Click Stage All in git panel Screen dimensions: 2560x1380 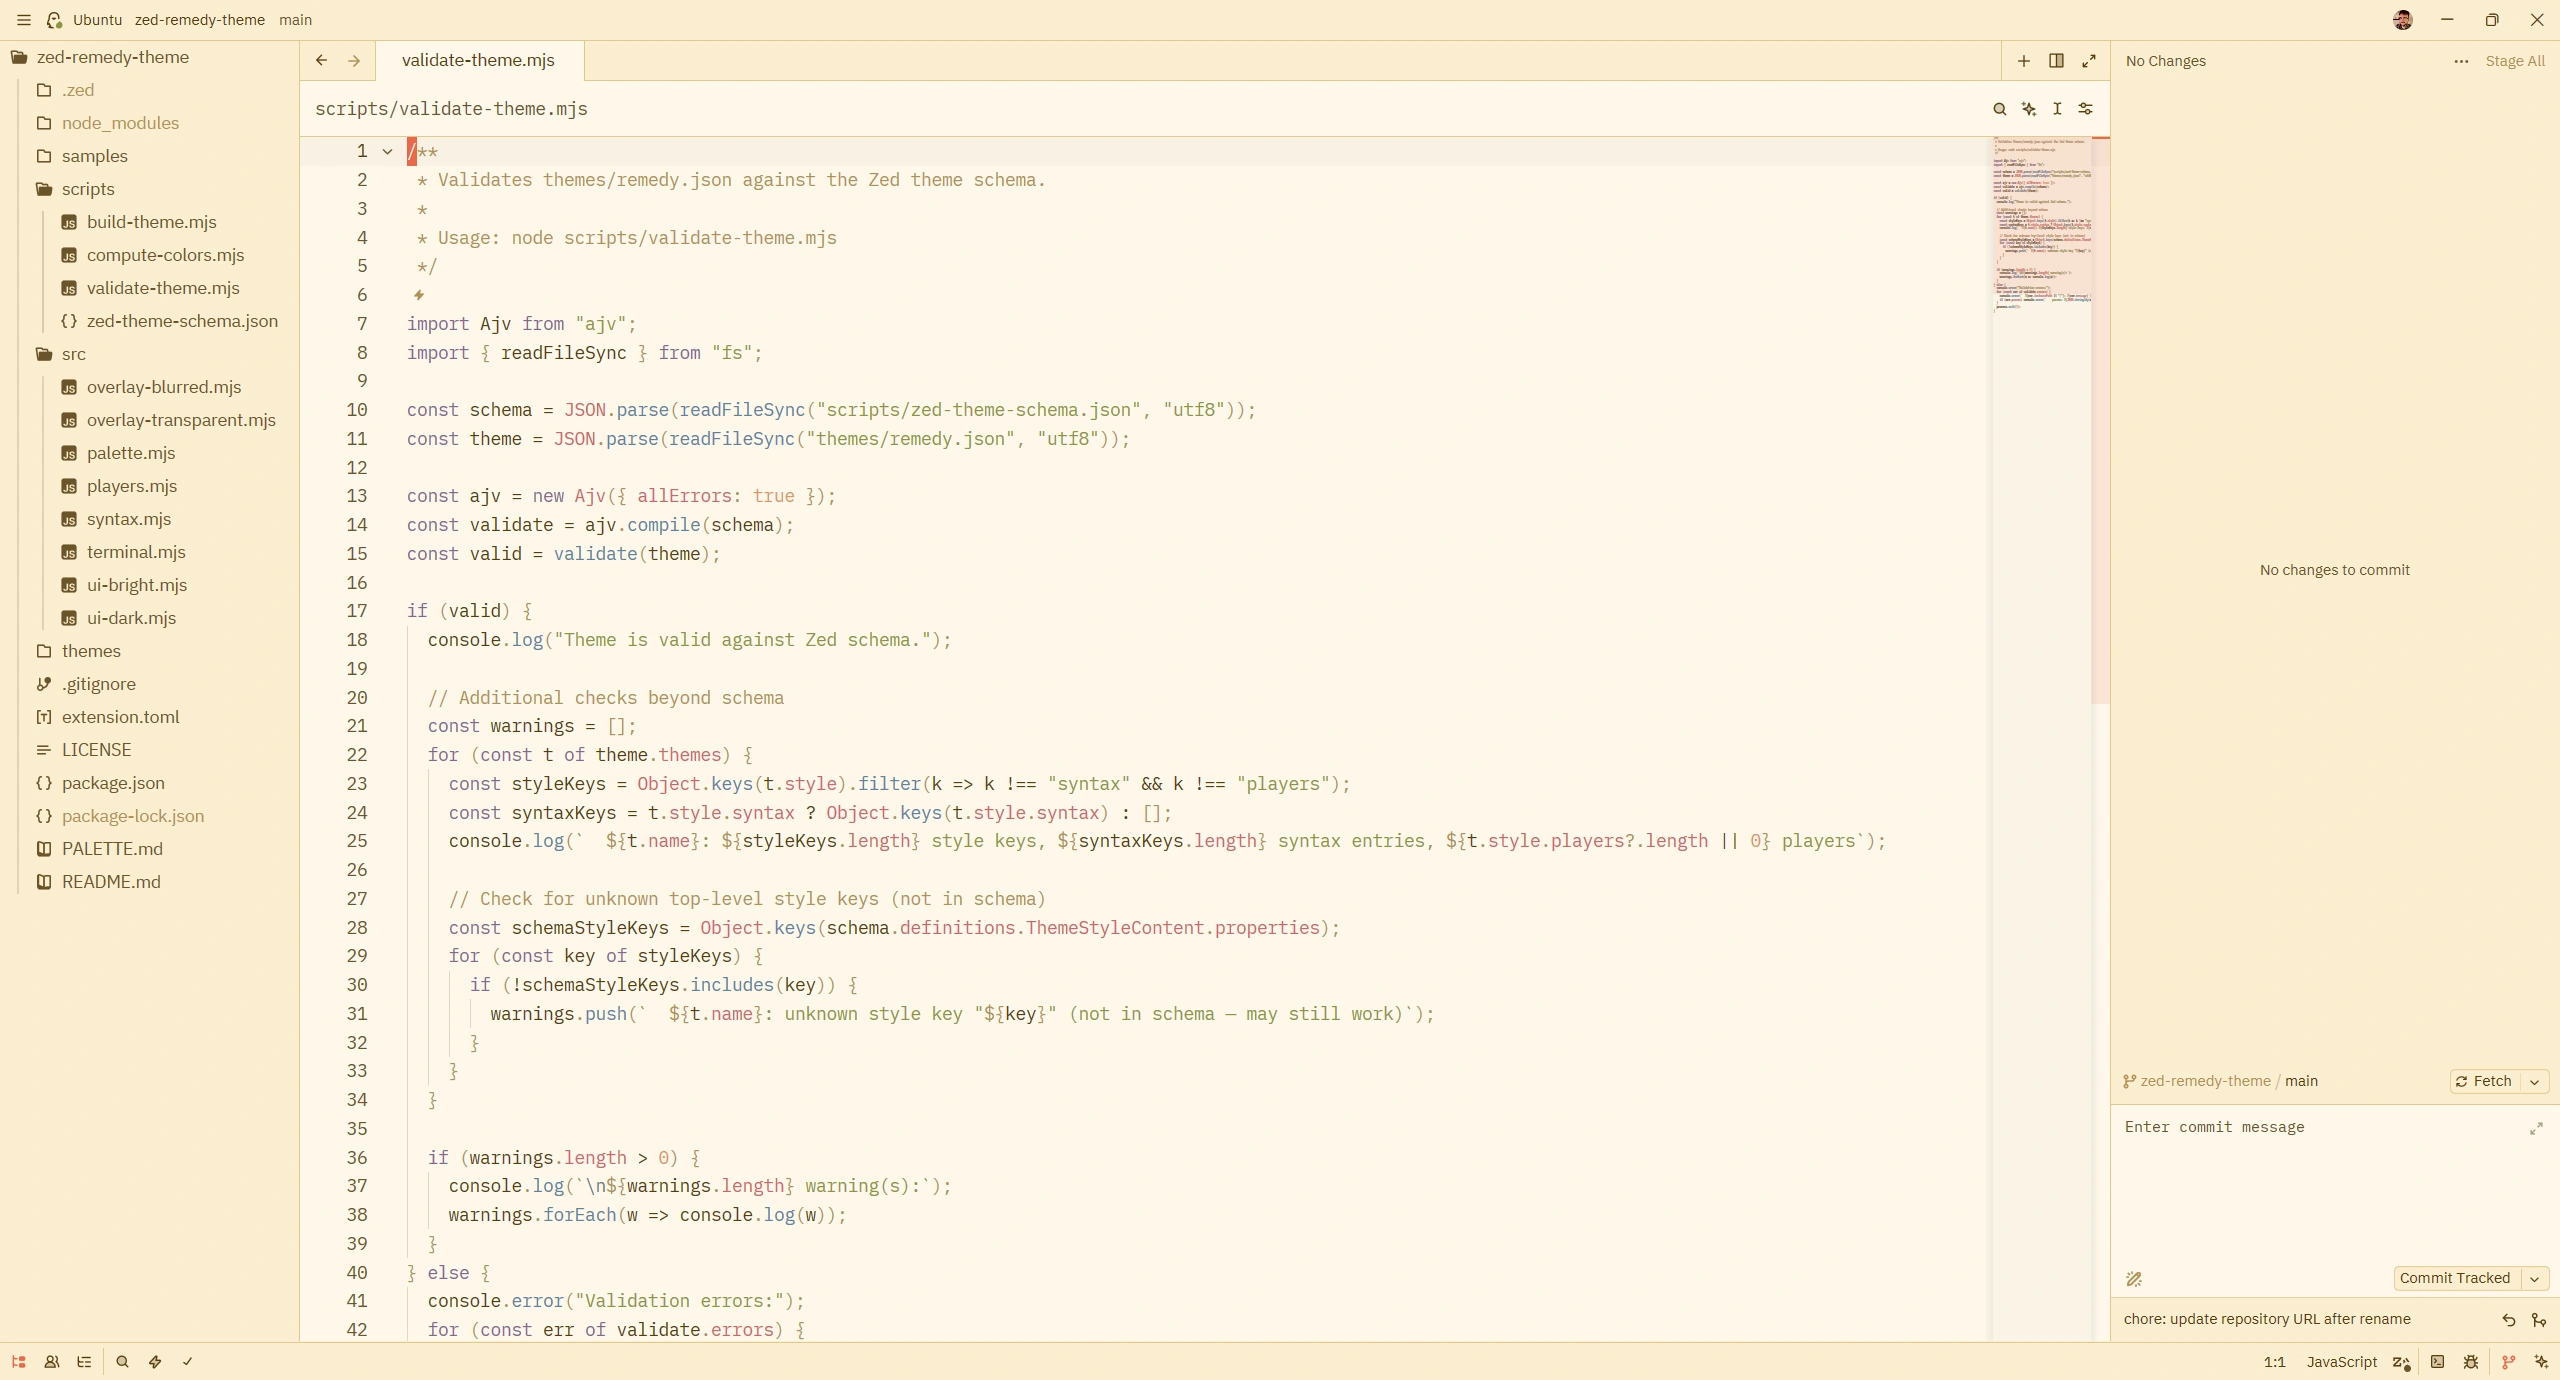click(x=2515, y=61)
